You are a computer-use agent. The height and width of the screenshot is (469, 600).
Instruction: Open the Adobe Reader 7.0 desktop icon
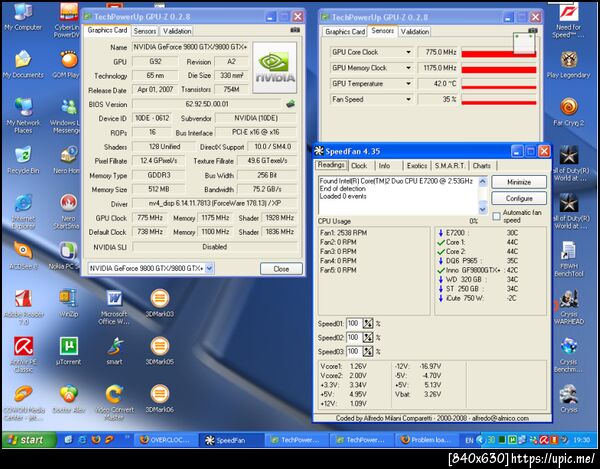click(x=24, y=307)
